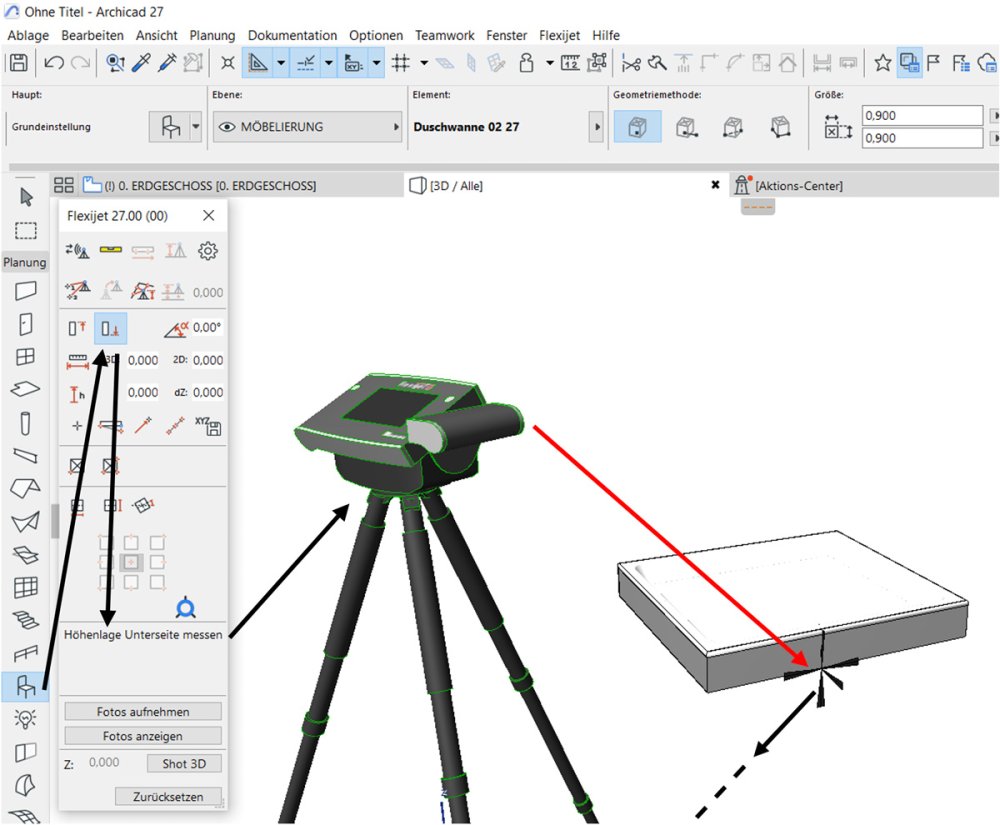
Task: Open the Flexijet menu
Action: coord(559,35)
